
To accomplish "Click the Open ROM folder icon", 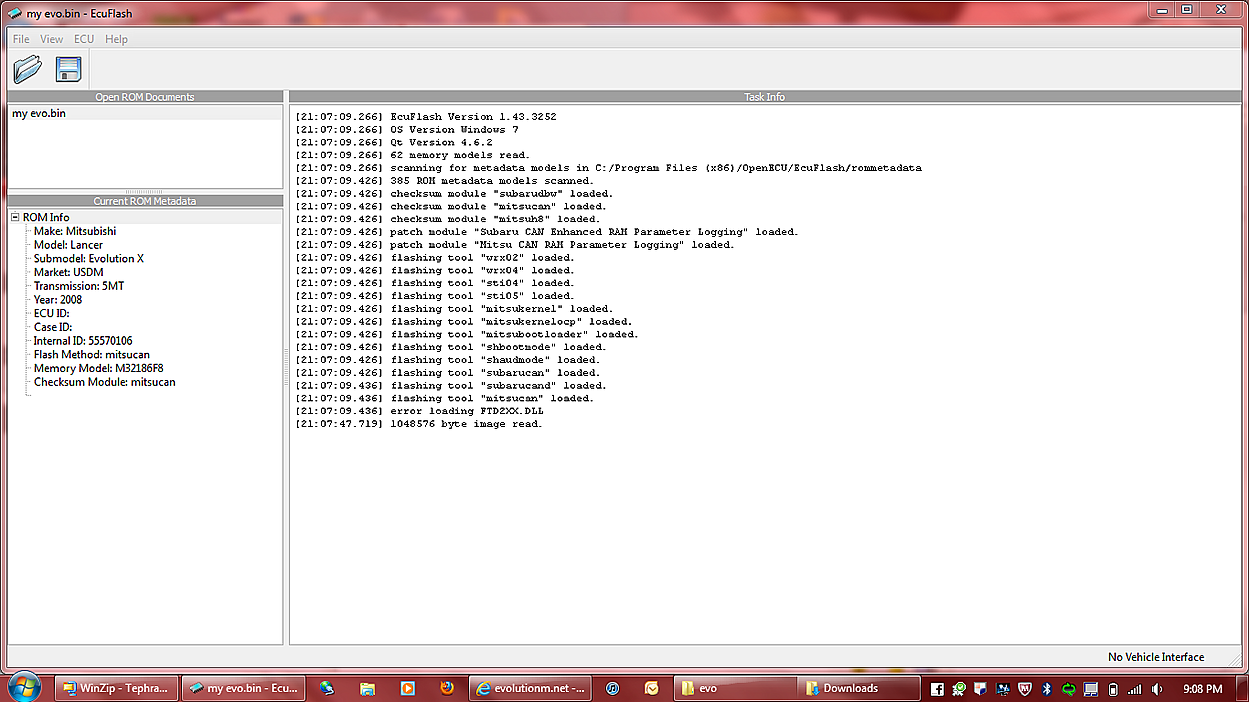I will click(28, 69).
